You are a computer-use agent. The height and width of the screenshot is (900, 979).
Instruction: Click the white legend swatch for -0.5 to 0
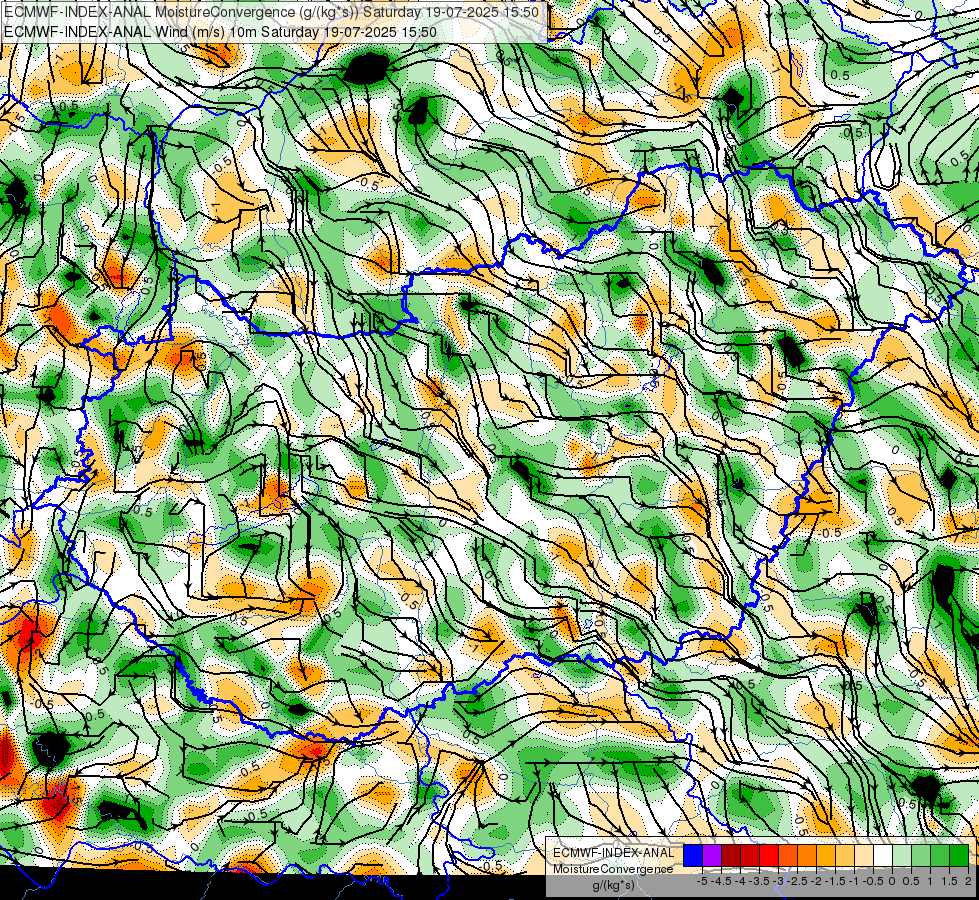coord(883,856)
